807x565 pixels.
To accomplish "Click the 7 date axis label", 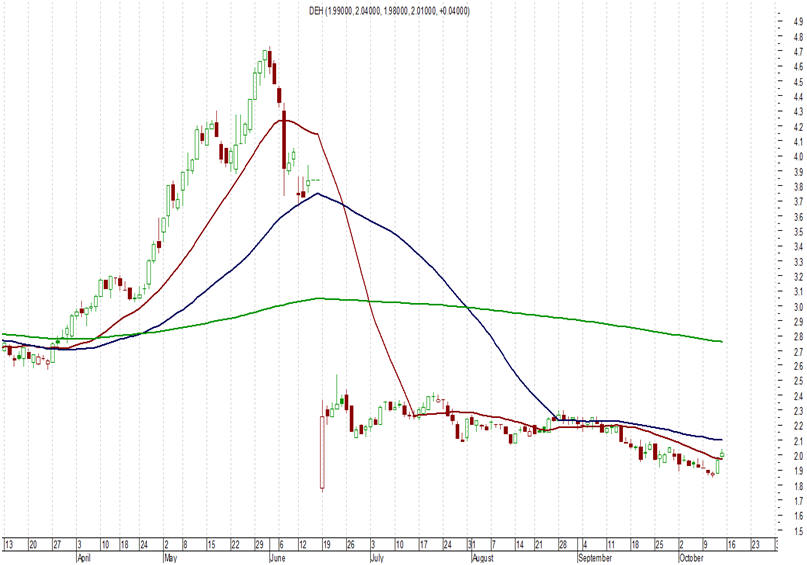I will click(493, 544).
